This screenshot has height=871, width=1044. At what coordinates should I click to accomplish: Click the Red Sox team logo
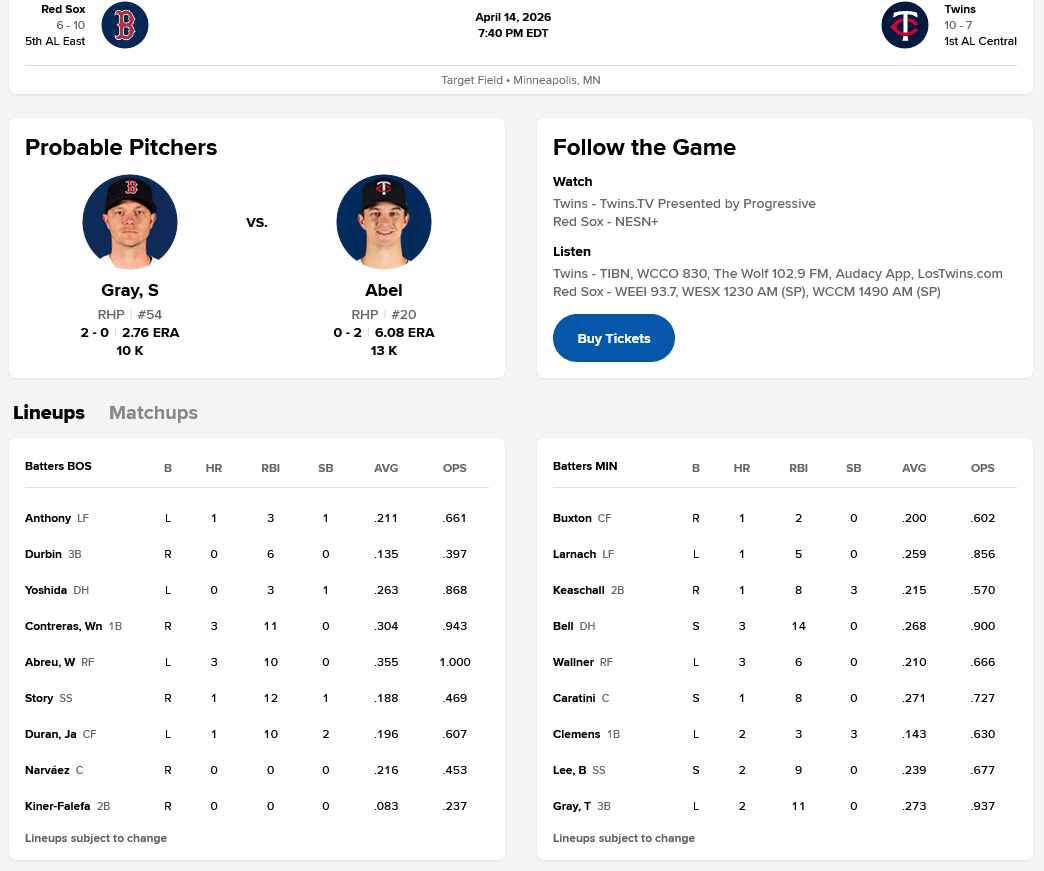point(125,25)
